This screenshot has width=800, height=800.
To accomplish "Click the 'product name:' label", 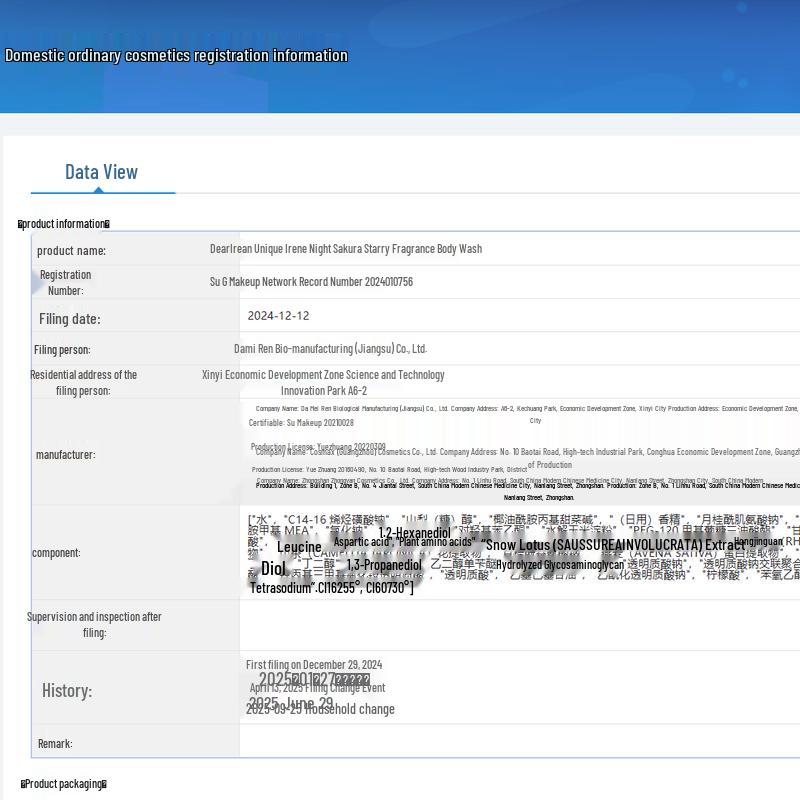I will [71, 251].
